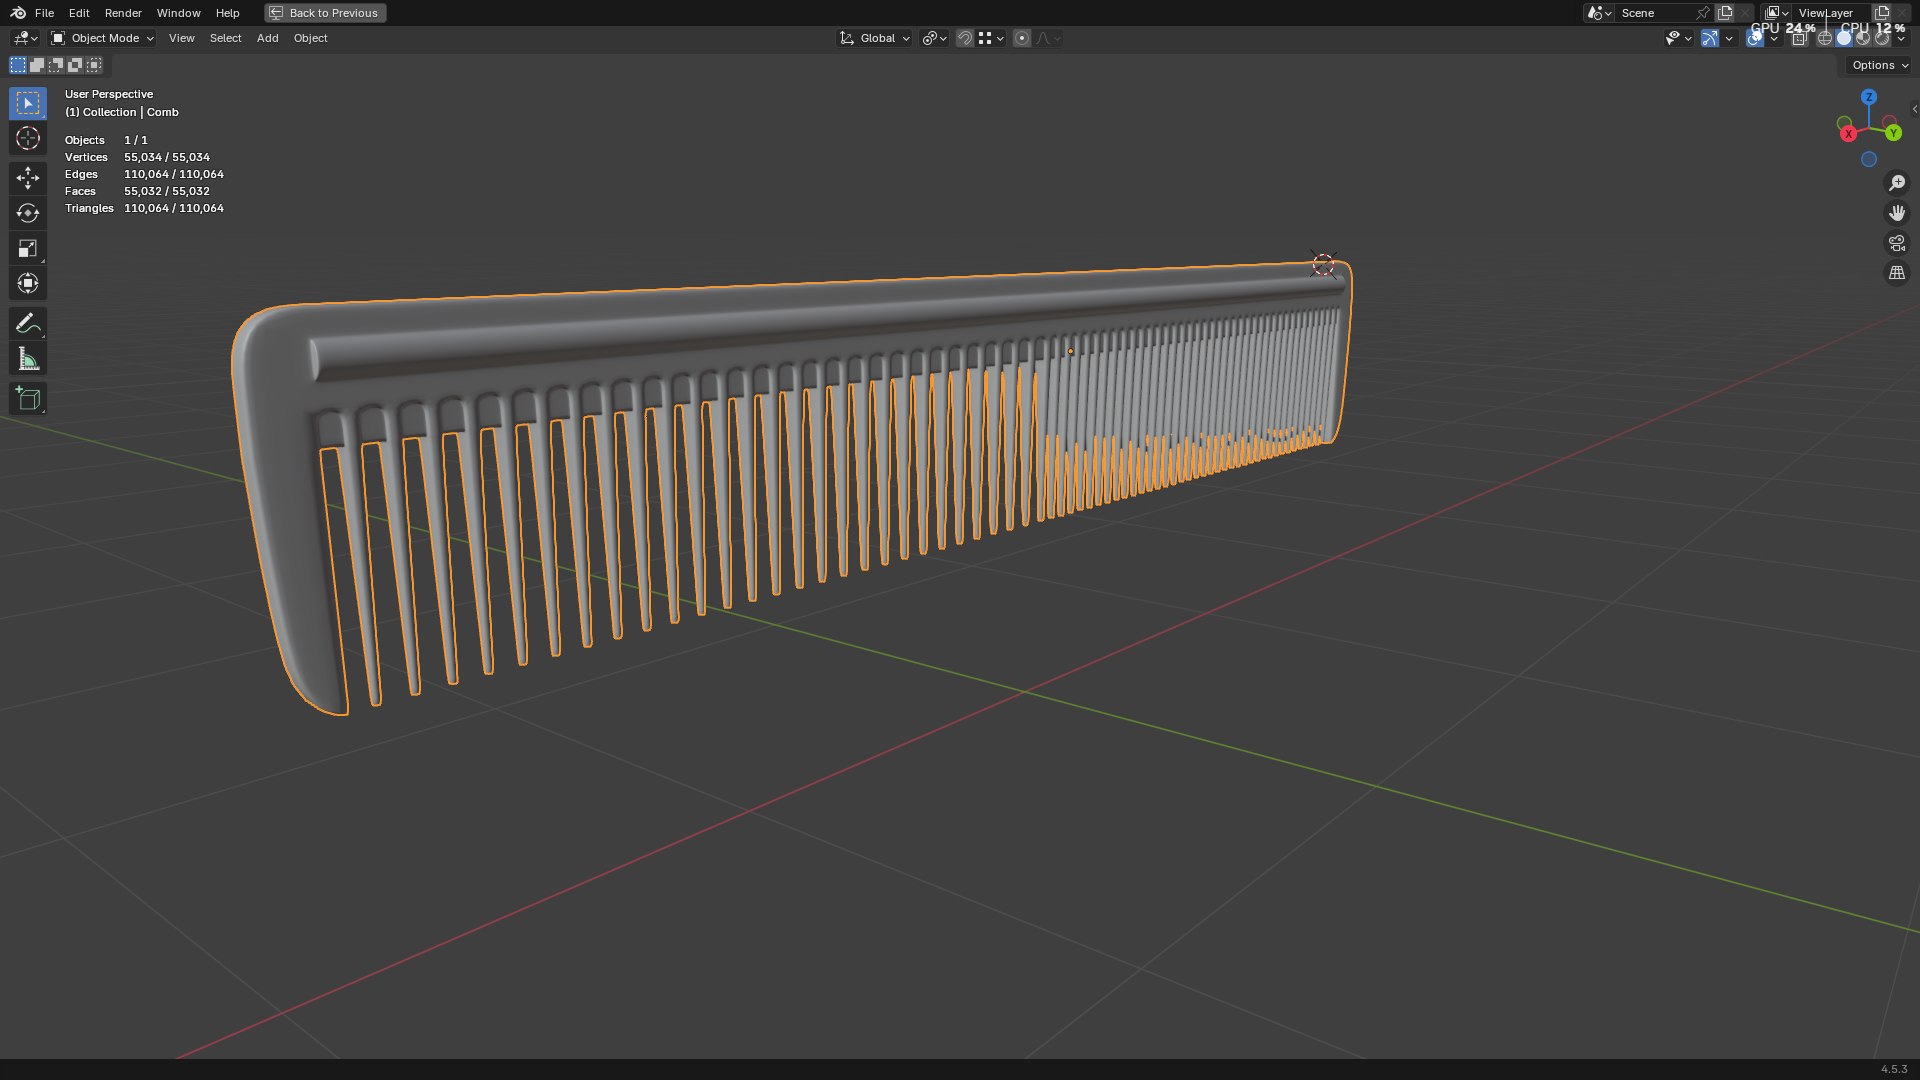Toggle viewport gizmos visibility
Screen dimensions: 1920x1080
1710,38
